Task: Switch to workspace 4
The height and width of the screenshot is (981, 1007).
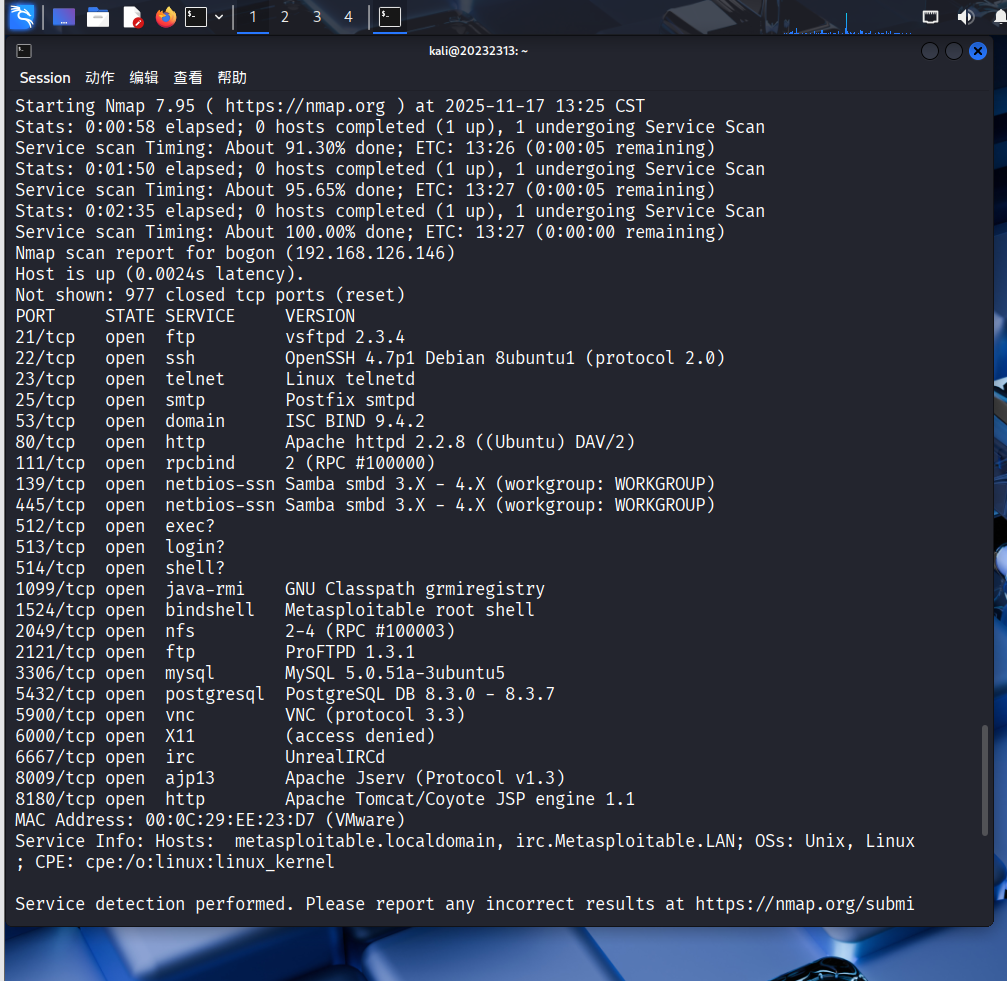Action: [x=348, y=17]
